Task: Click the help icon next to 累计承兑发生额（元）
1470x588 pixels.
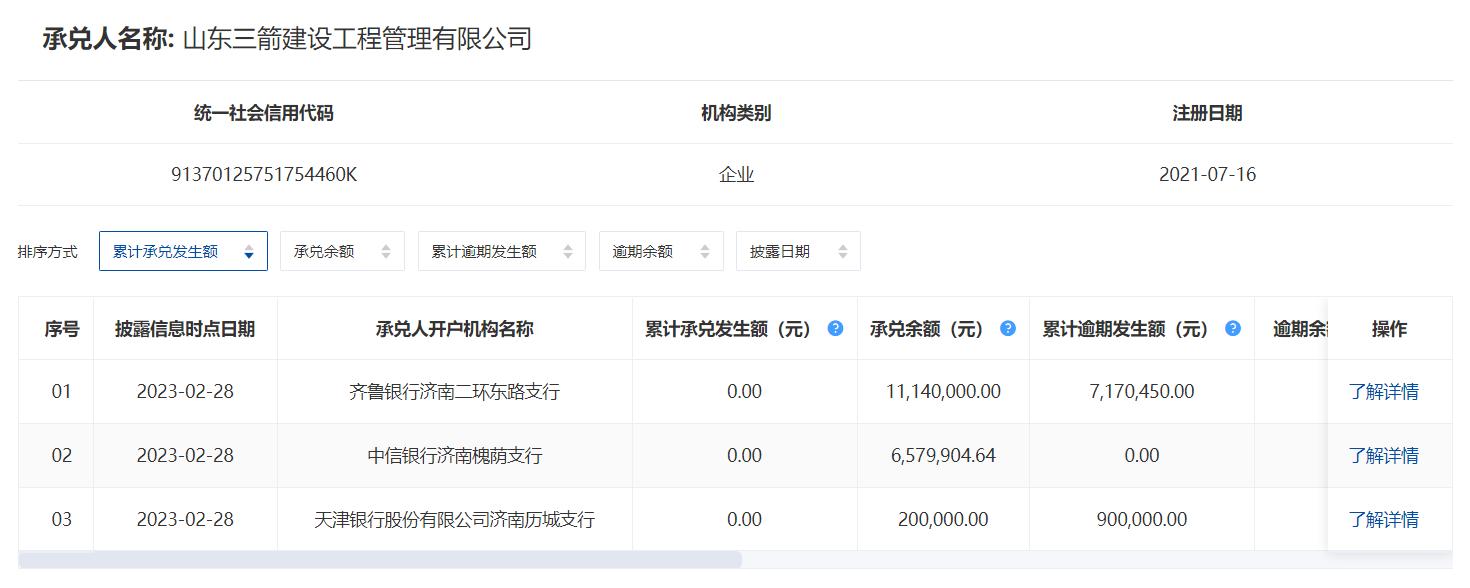Action: click(834, 328)
